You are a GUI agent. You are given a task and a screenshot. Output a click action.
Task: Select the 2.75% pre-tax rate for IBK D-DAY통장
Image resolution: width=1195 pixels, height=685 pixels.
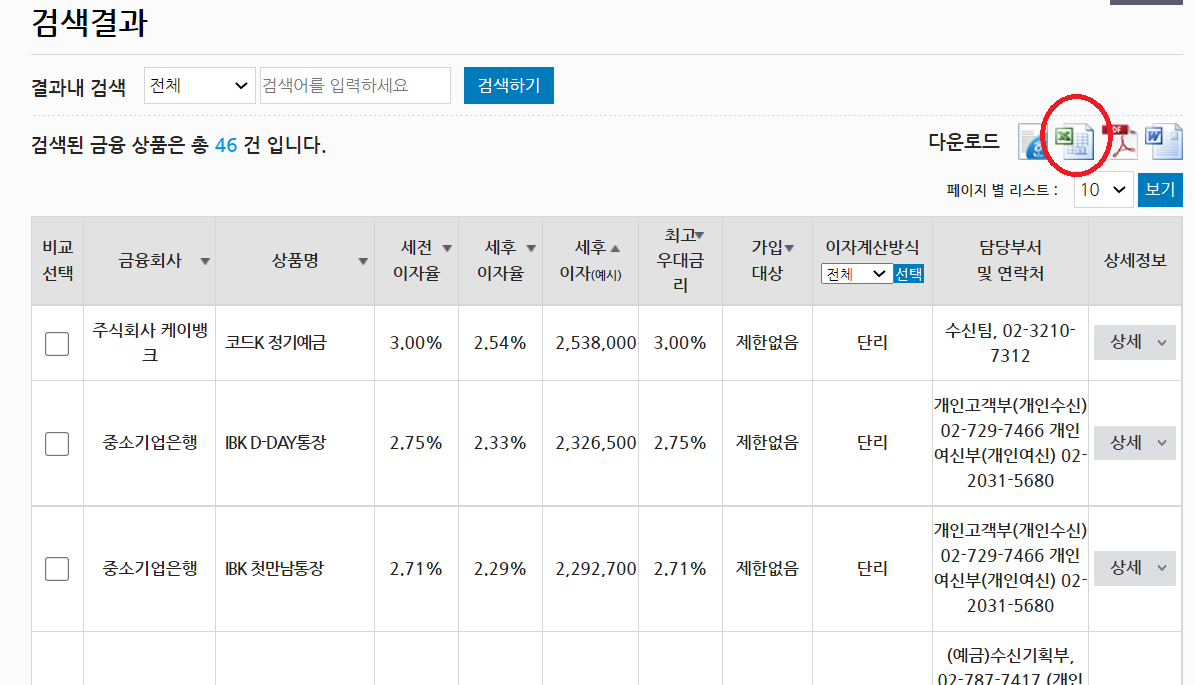416,443
